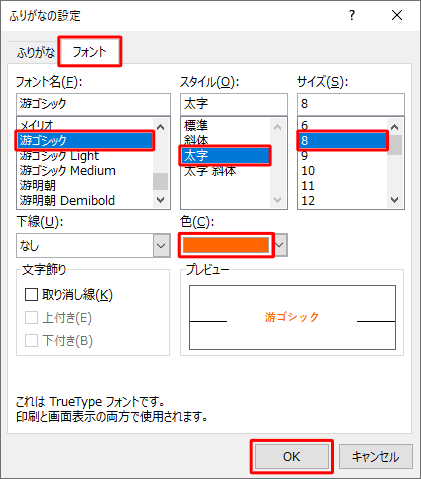The width and height of the screenshot is (421, 479).
Task: Select size 6
Action: coord(343,125)
